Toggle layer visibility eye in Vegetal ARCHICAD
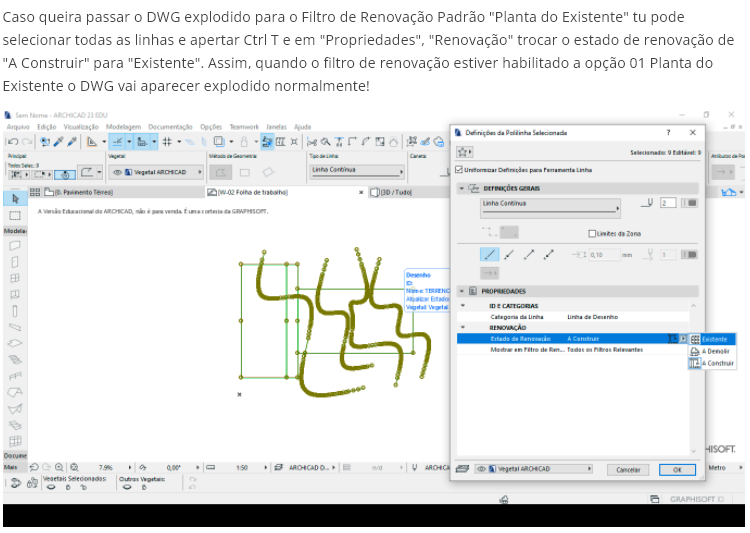Screen dimensions: 750x533 click(118, 172)
